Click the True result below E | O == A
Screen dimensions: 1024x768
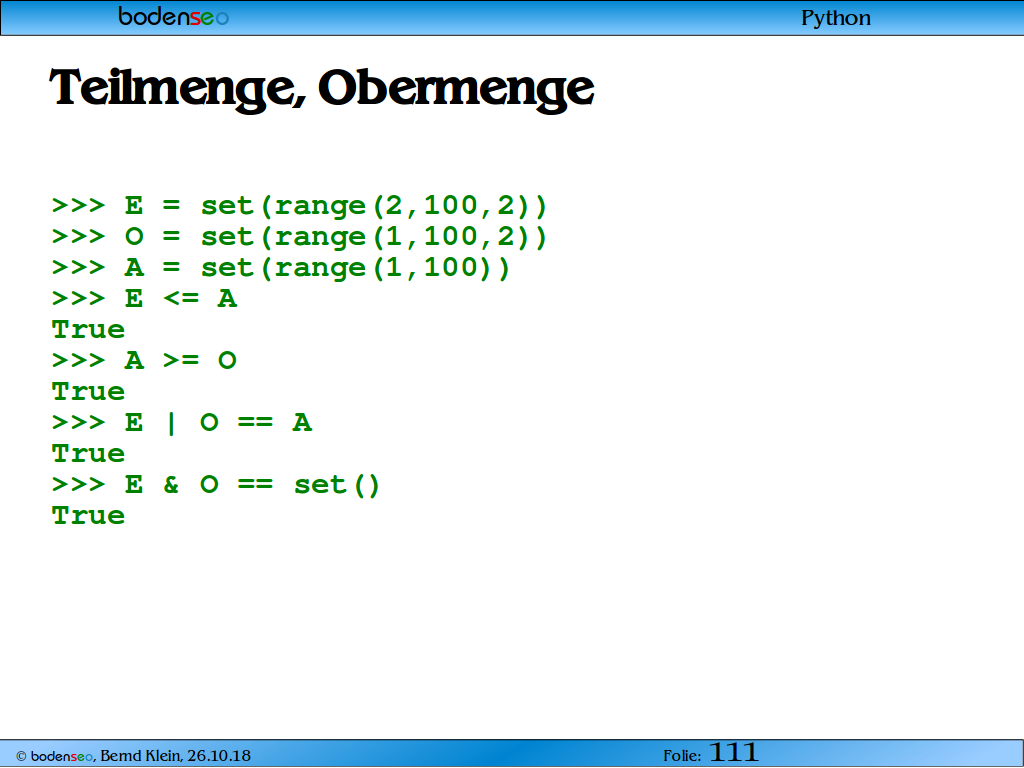(88, 453)
